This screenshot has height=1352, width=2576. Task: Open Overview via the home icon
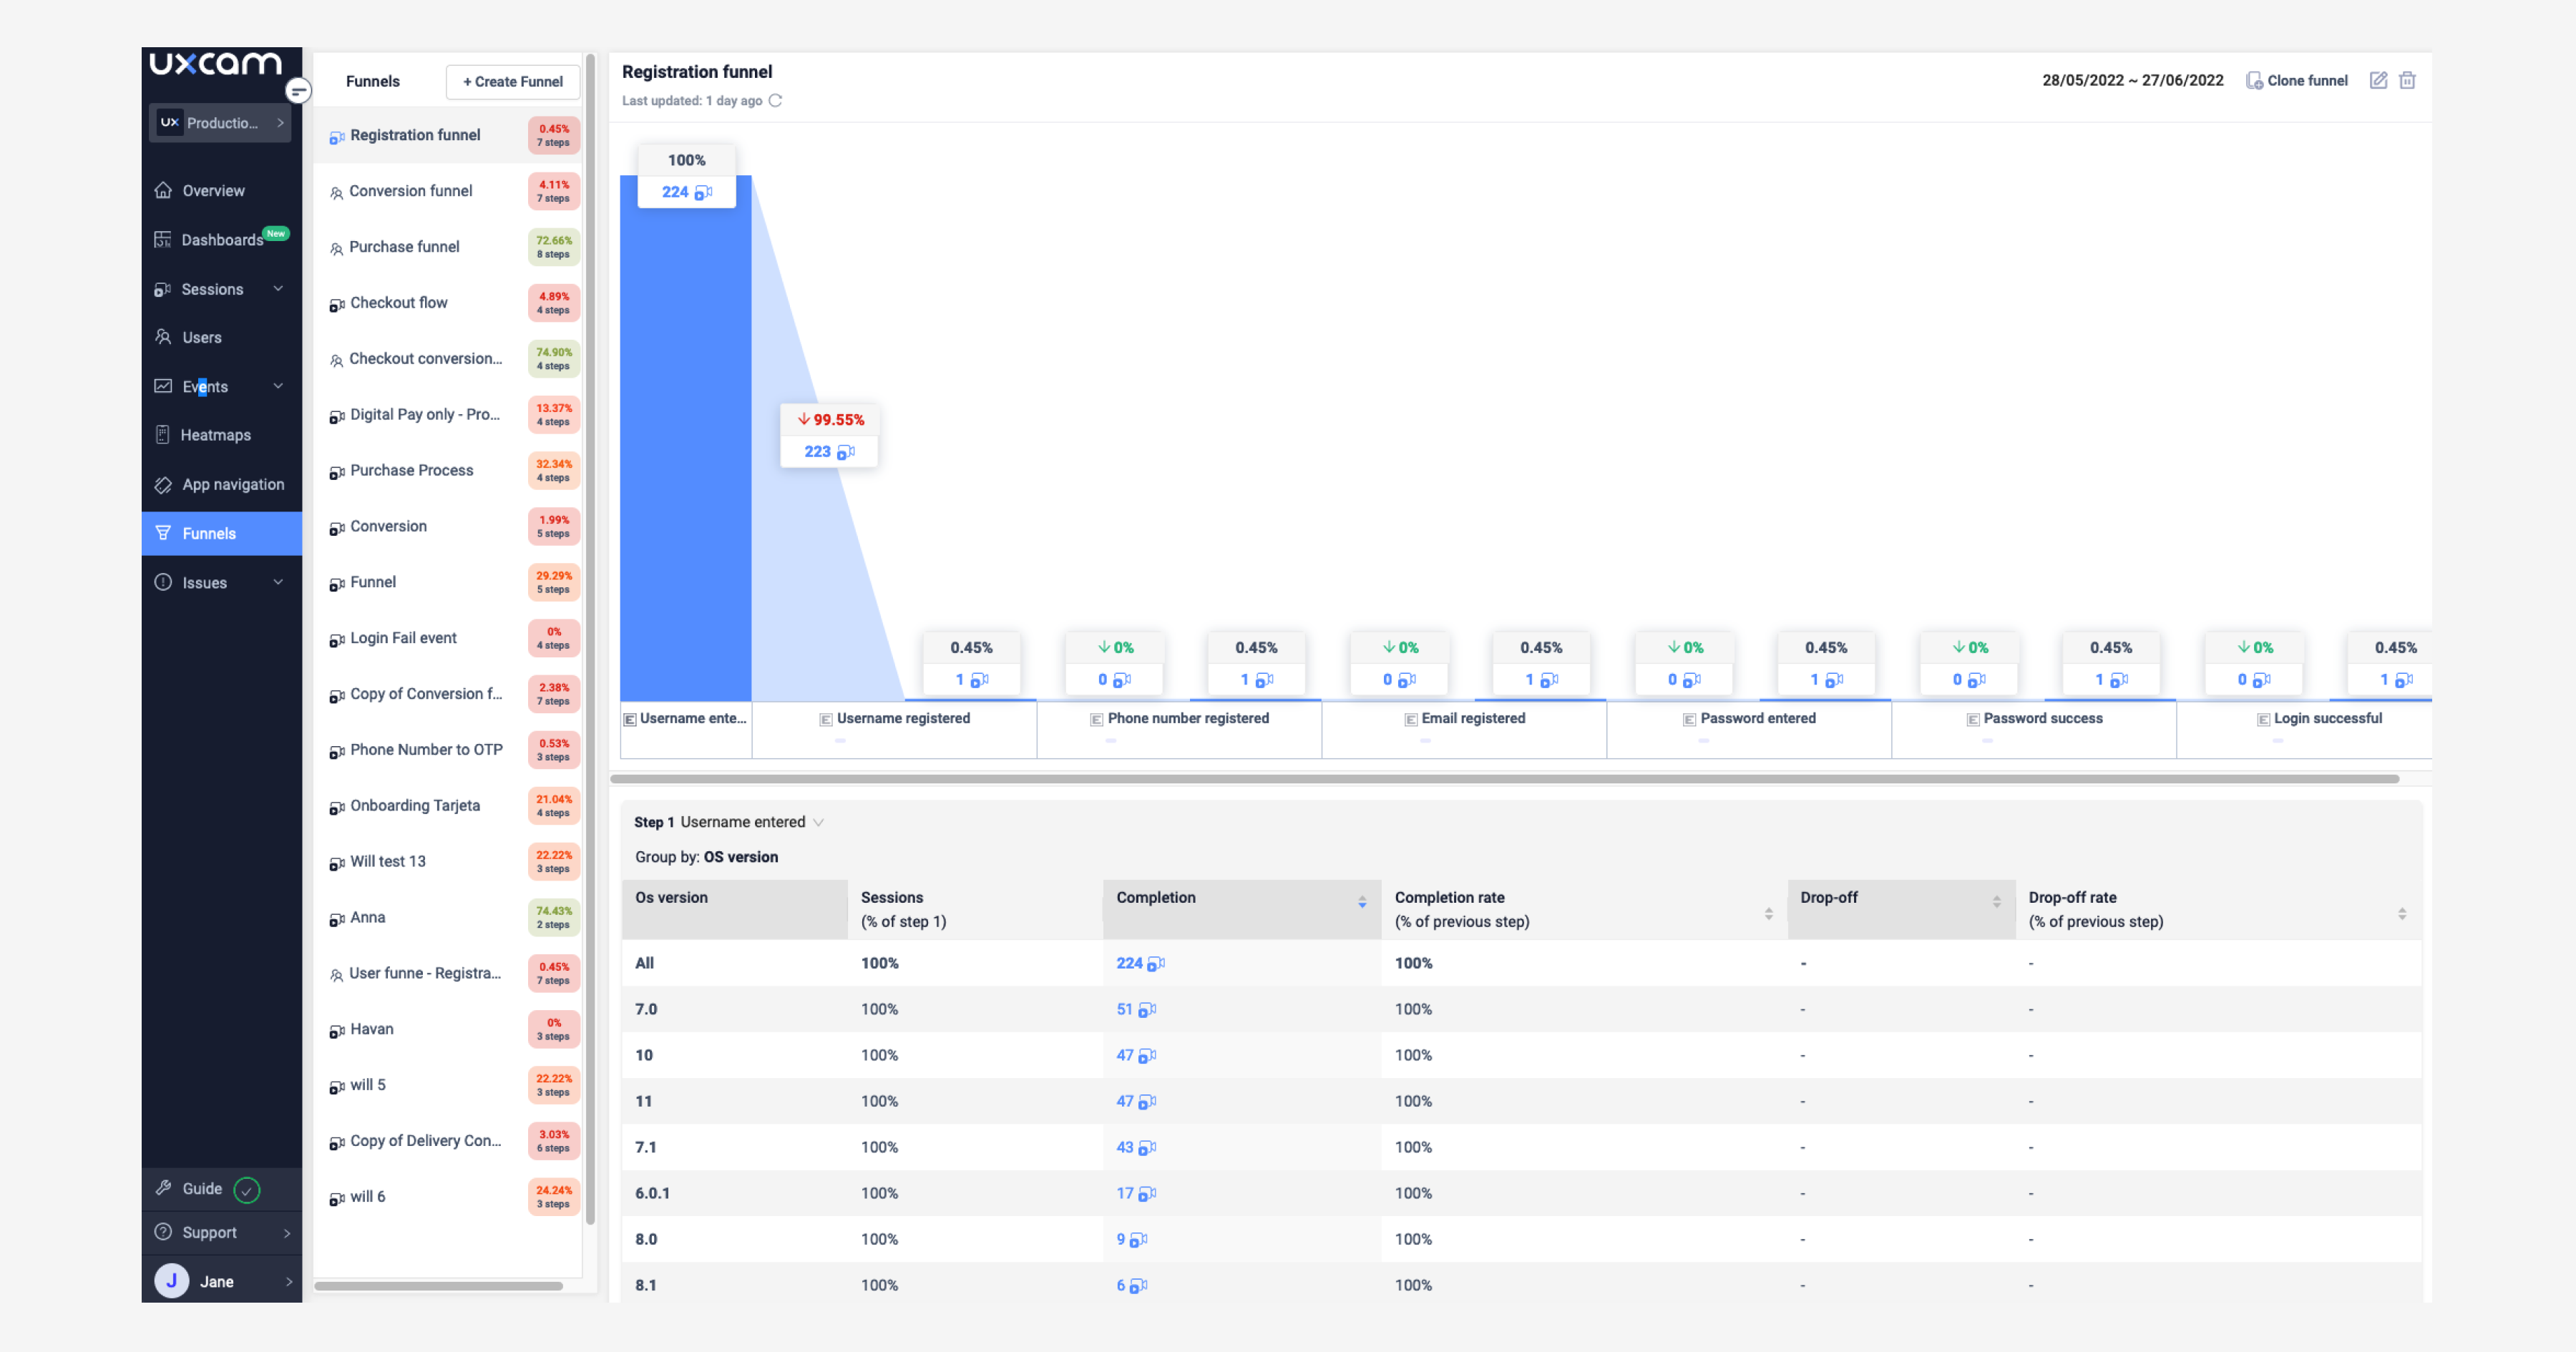coord(212,190)
